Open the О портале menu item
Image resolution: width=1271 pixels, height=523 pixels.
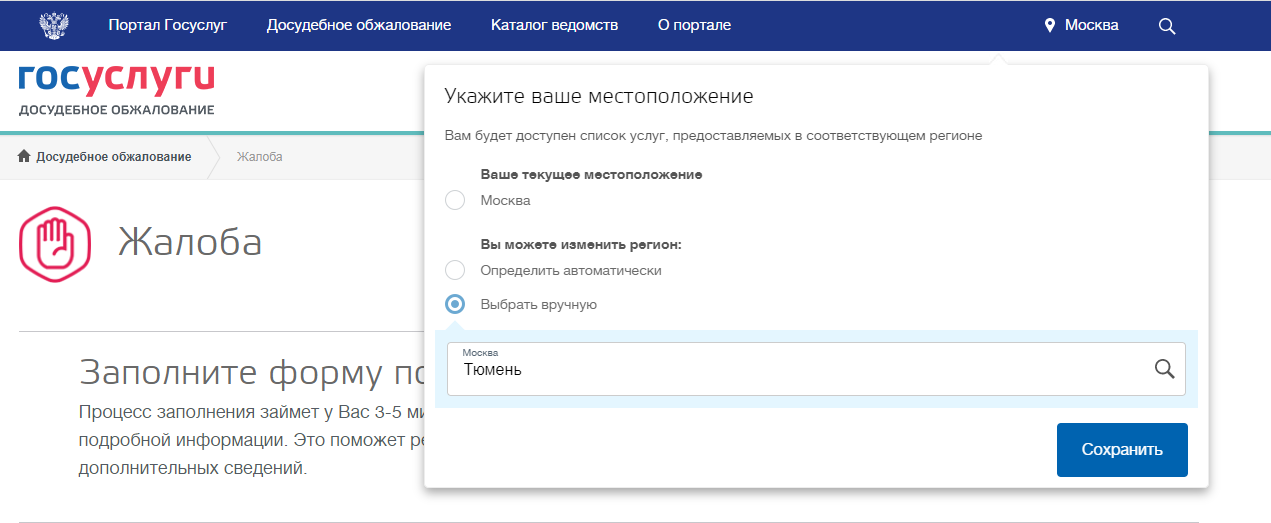694,26
